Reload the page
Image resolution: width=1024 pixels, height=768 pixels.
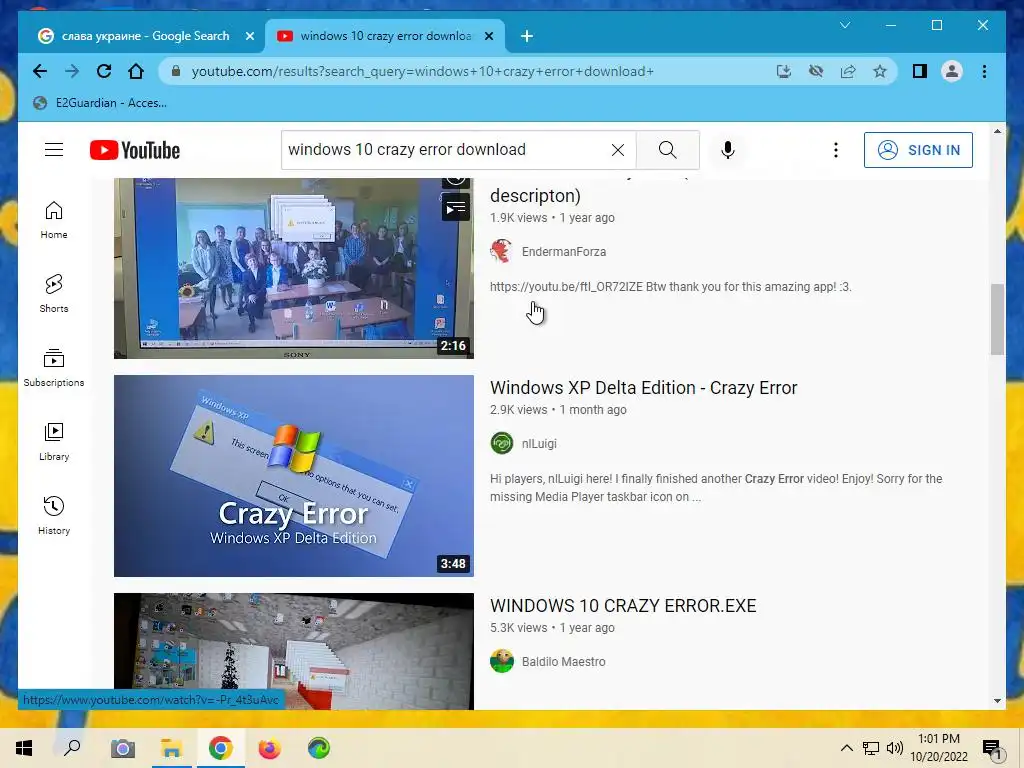tap(104, 71)
